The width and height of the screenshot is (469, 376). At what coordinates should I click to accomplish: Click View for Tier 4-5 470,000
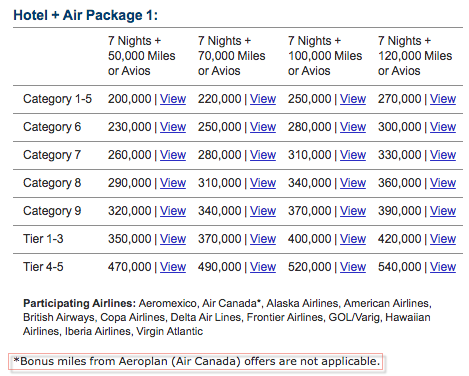pos(173,267)
